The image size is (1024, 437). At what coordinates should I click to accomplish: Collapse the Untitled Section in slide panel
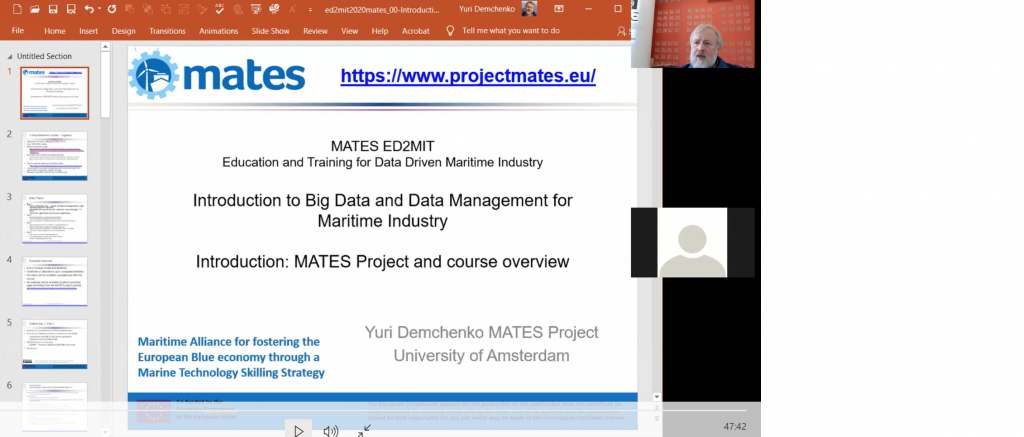[11, 56]
